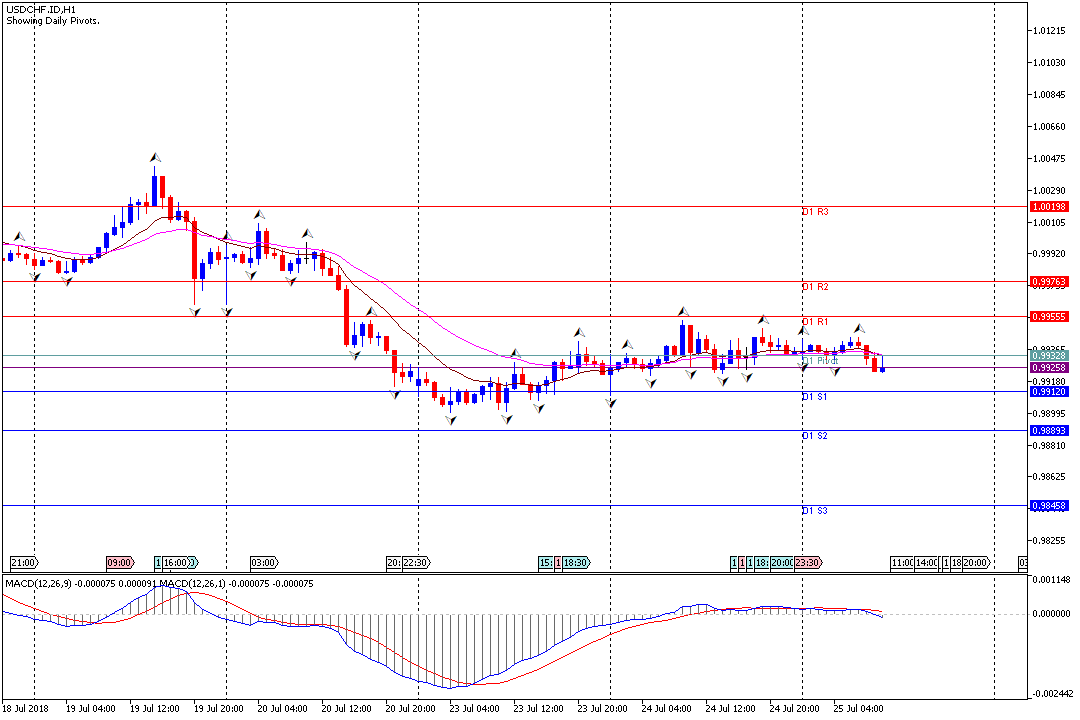Image resolution: width=1080 pixels, height=720 pixels.
Task: Click the '24 Jul 20:00' time label
Action: pyautogui.click(x=795, y=709)
